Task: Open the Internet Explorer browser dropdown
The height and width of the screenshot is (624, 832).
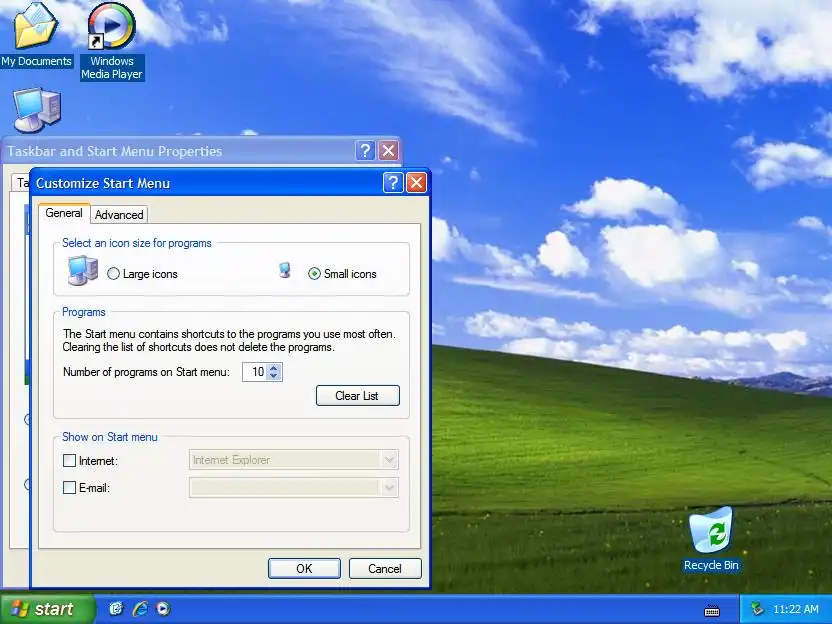Action: click(389, 460)
